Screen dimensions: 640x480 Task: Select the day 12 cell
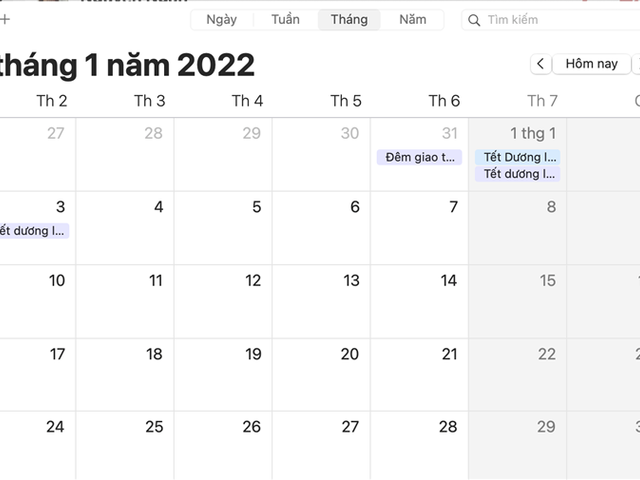(223, 301)
